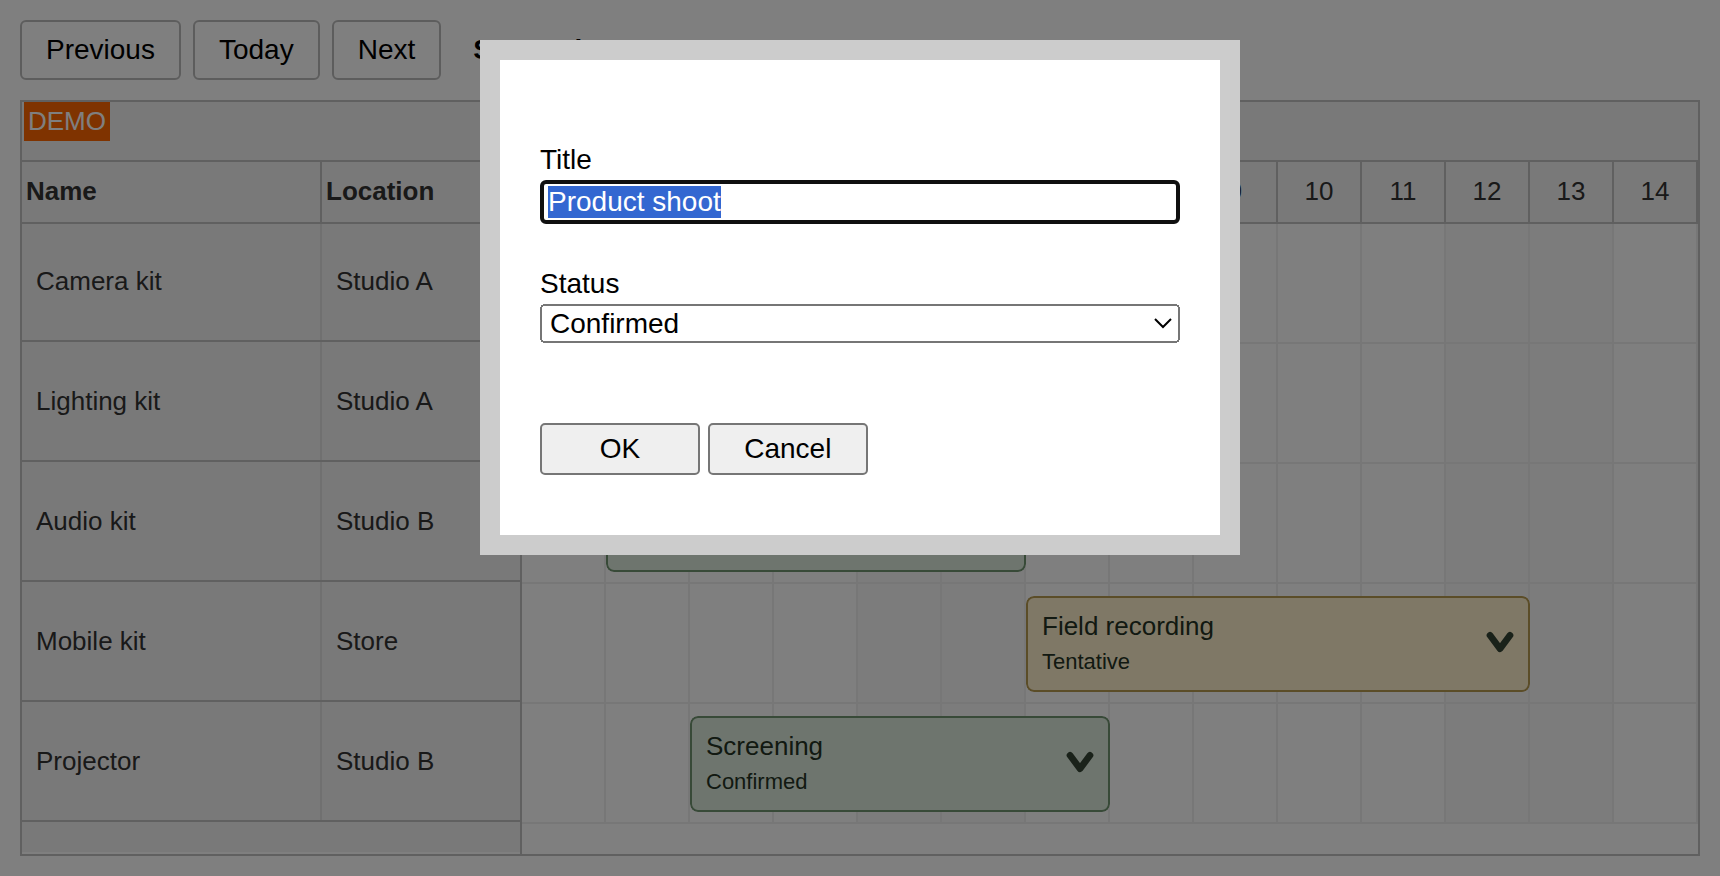
Task: Open the Screening event menu chevron
Action: [x=1079, y=762]
